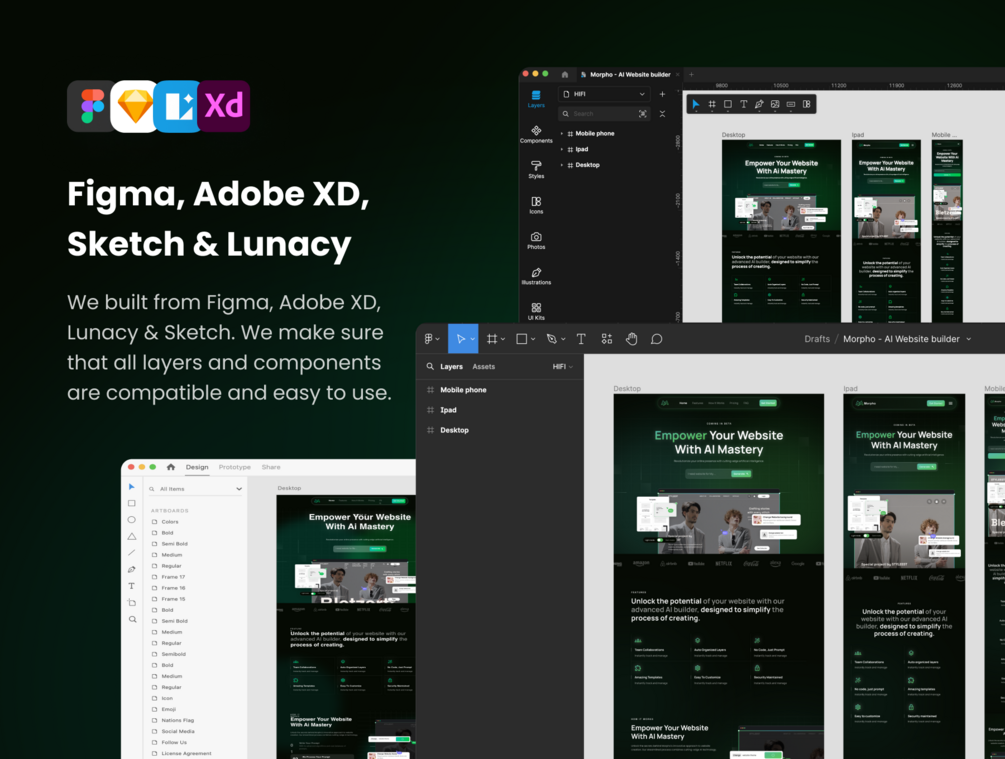Open Illustrations library in Lunacy sidebar
The image size is (1005, 759).
[x=536, y=276]
